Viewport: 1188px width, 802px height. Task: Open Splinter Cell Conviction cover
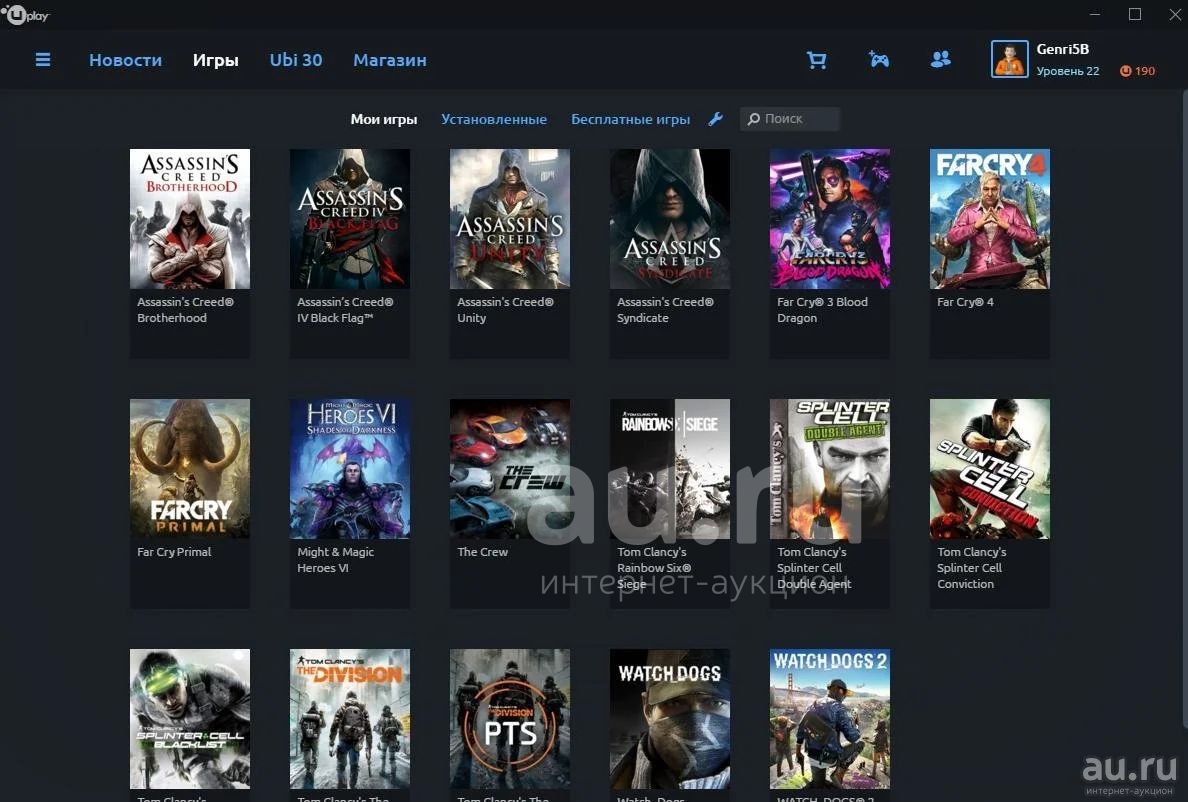989,469
